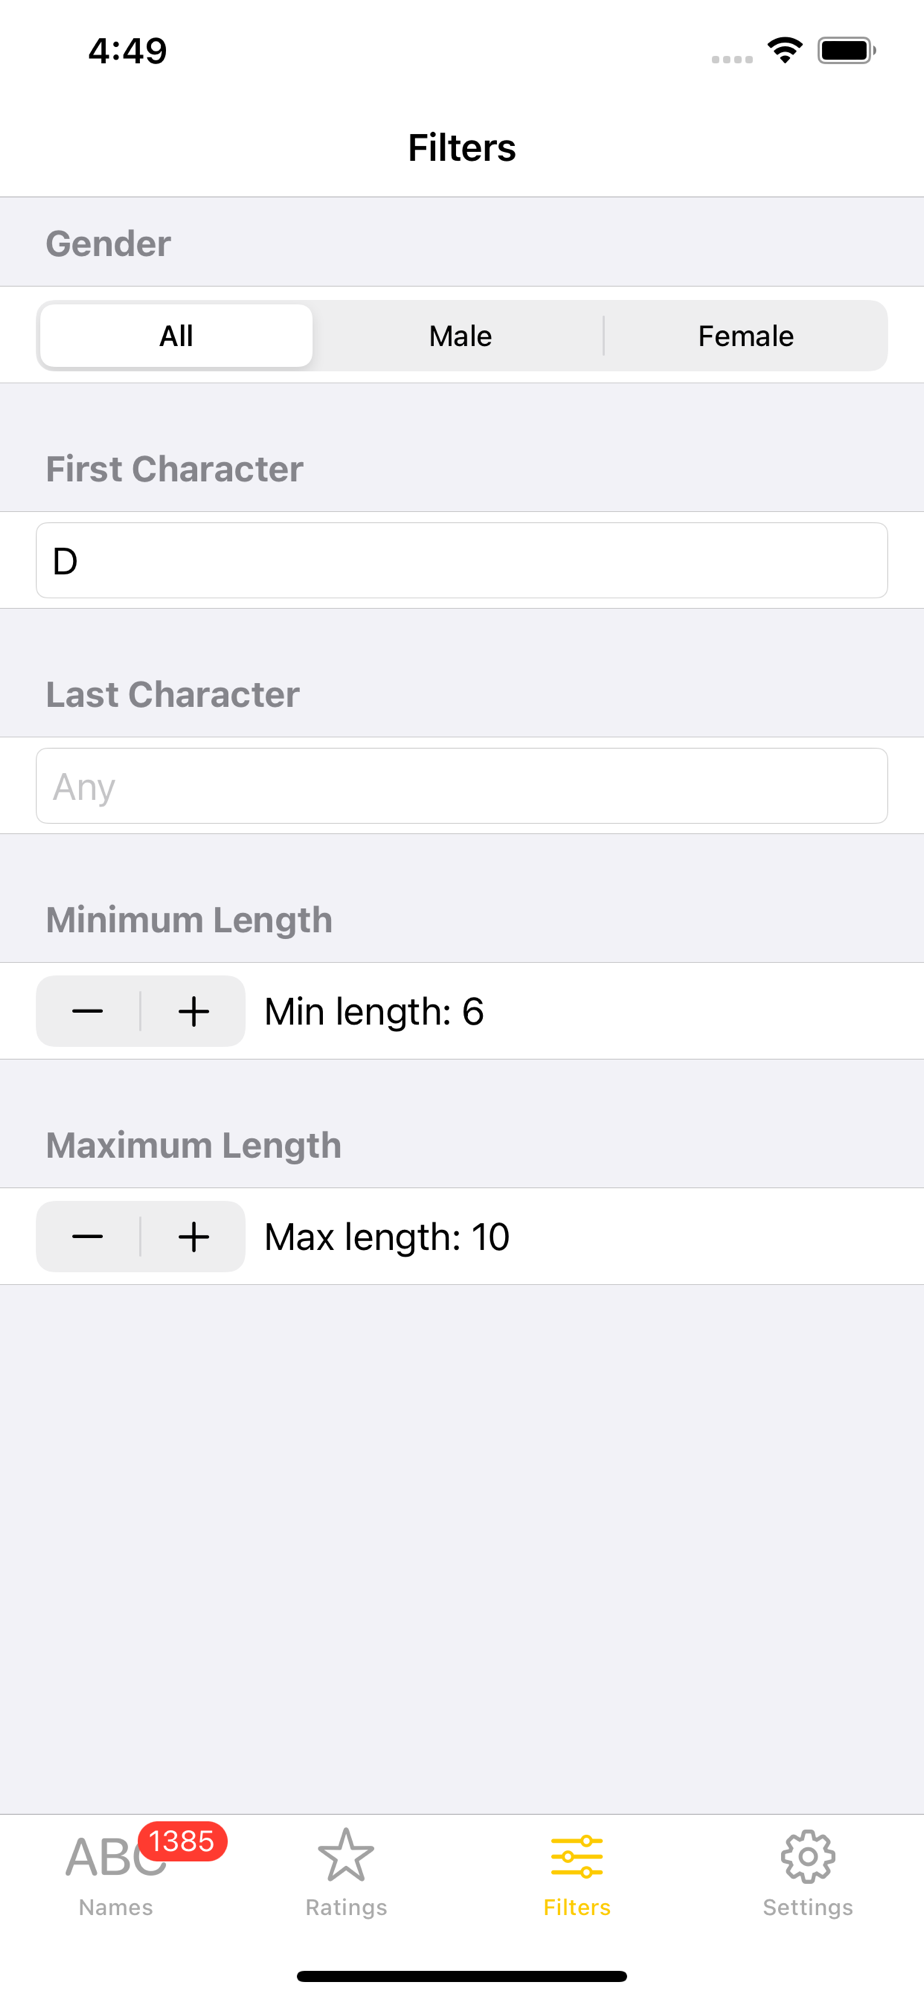
Task: Tap the Wi-Fi status icon
Action: 785,50
